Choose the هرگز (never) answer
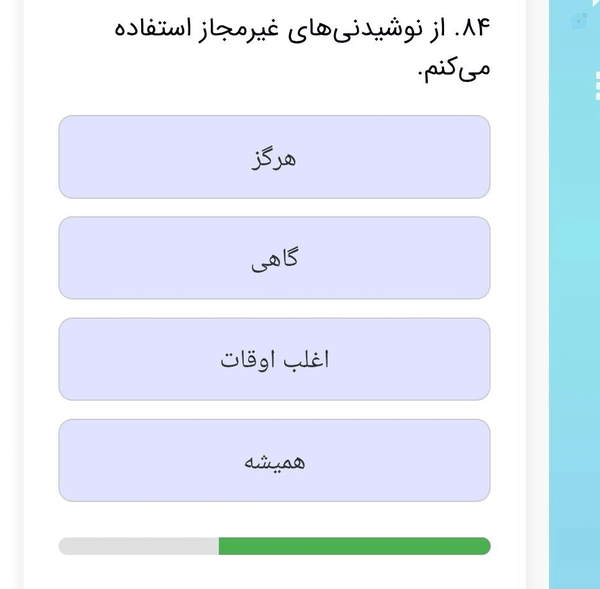This screenshot has width=600, height=589. [274, 157]
